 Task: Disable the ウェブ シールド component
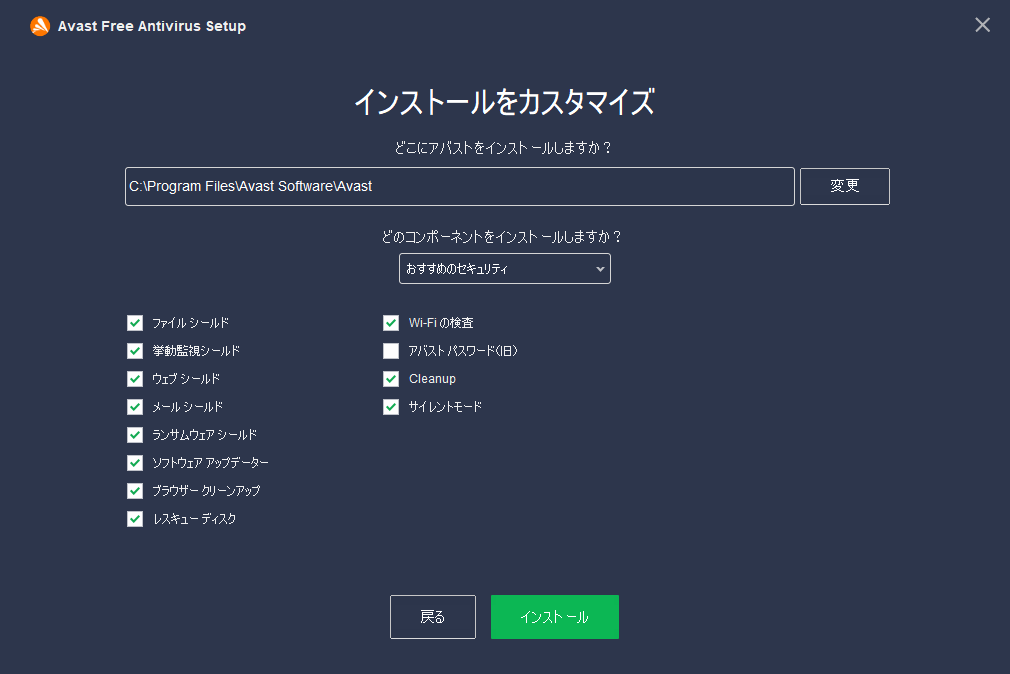click(135, 379)
